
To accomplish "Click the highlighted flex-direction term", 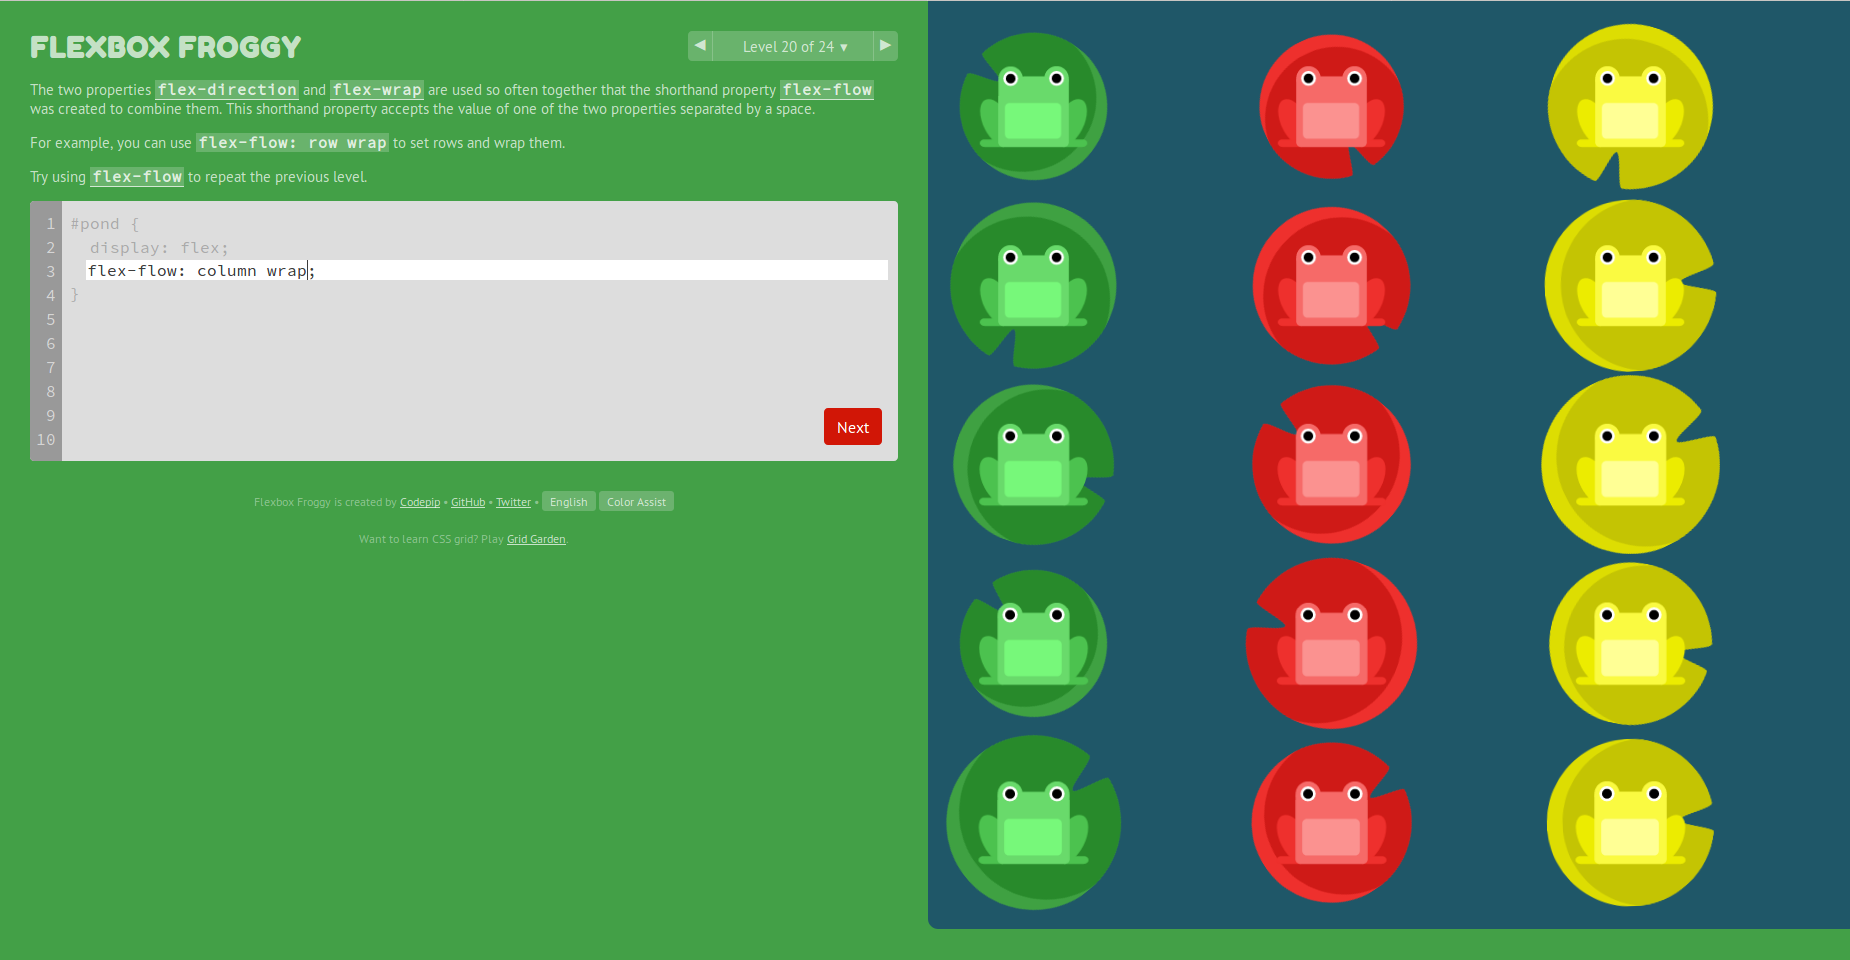I will pos(227,90).
